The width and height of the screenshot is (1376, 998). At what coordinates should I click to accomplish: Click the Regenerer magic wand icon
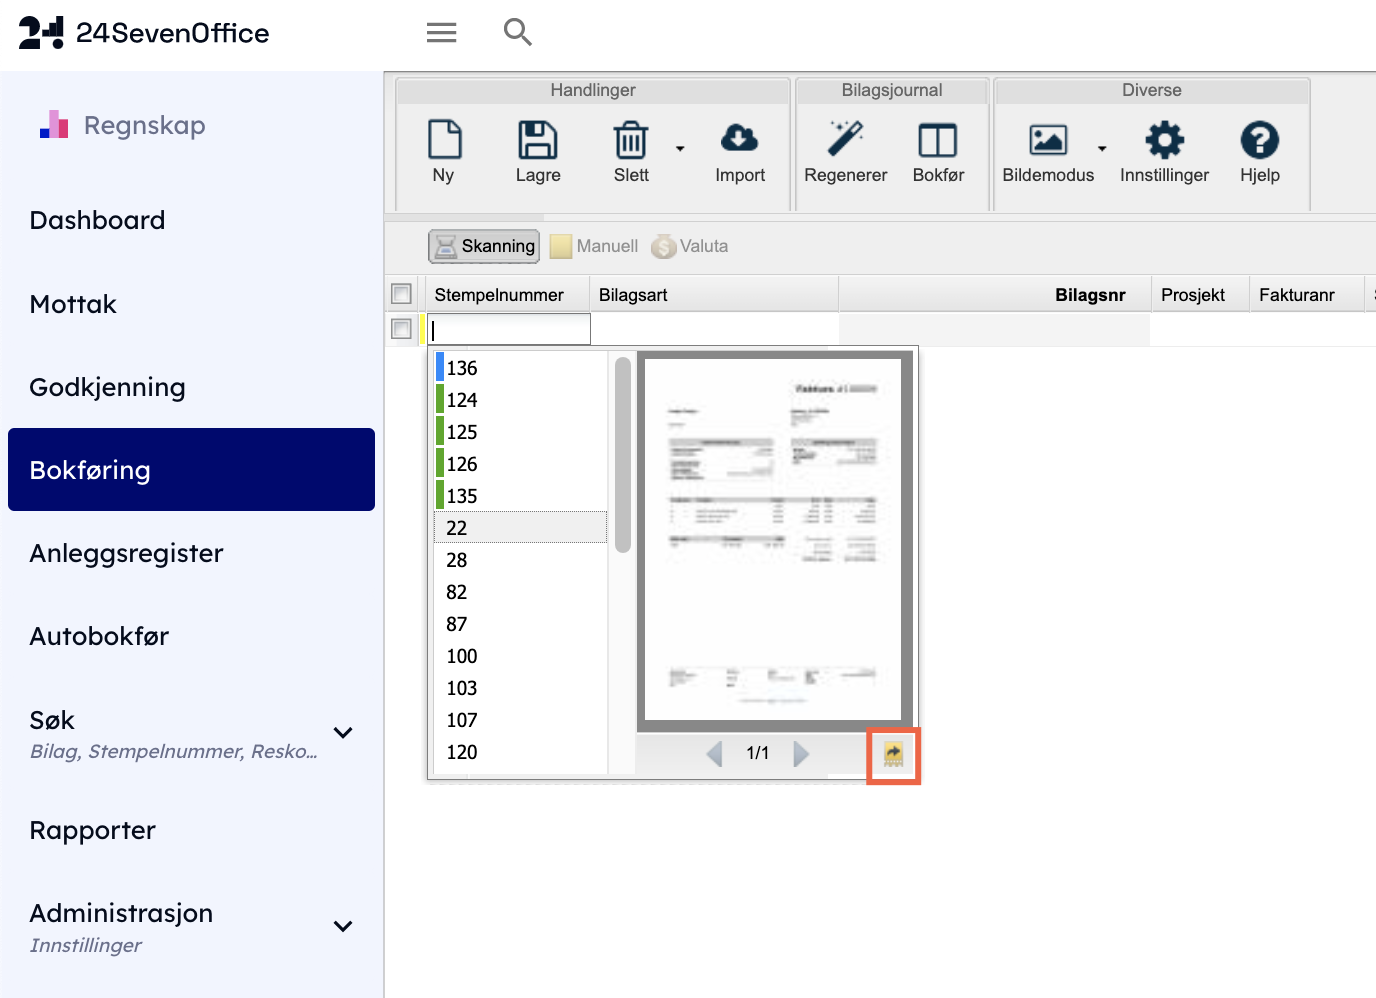(x=845, y=139)
